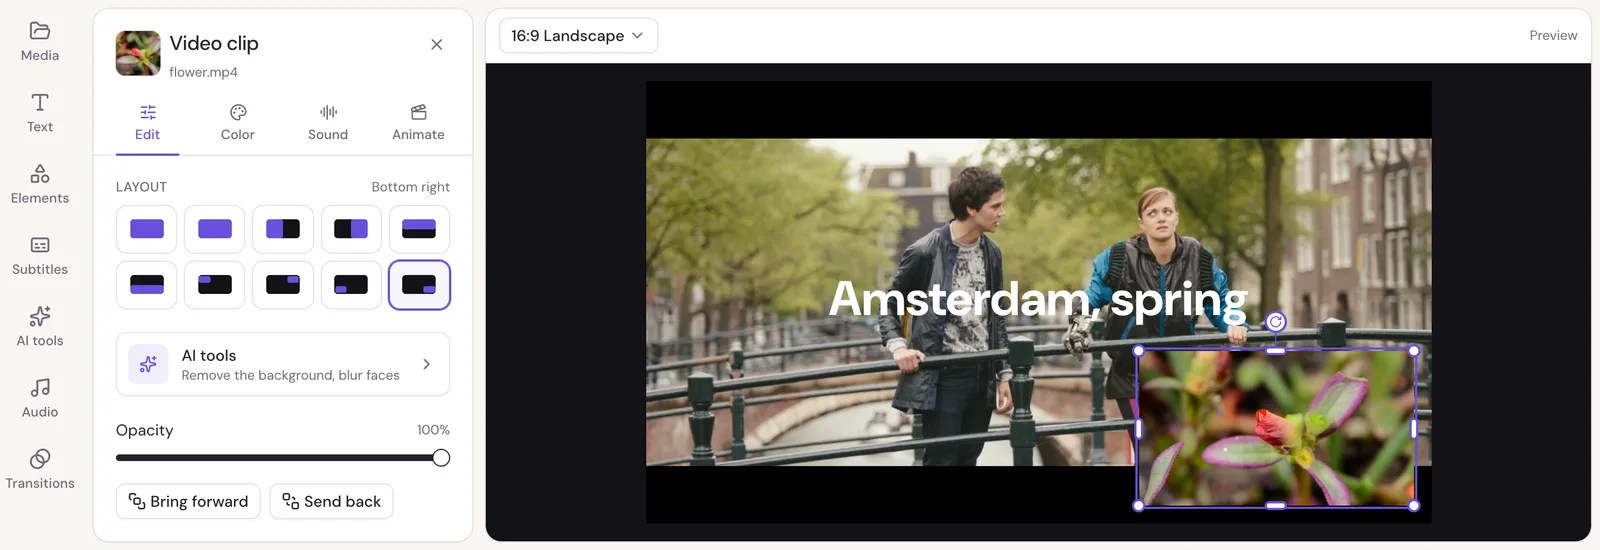1600x550 pixels.
Task: Click the flower clip's bottom-right corner handle
Action: tap(1414, 506)
